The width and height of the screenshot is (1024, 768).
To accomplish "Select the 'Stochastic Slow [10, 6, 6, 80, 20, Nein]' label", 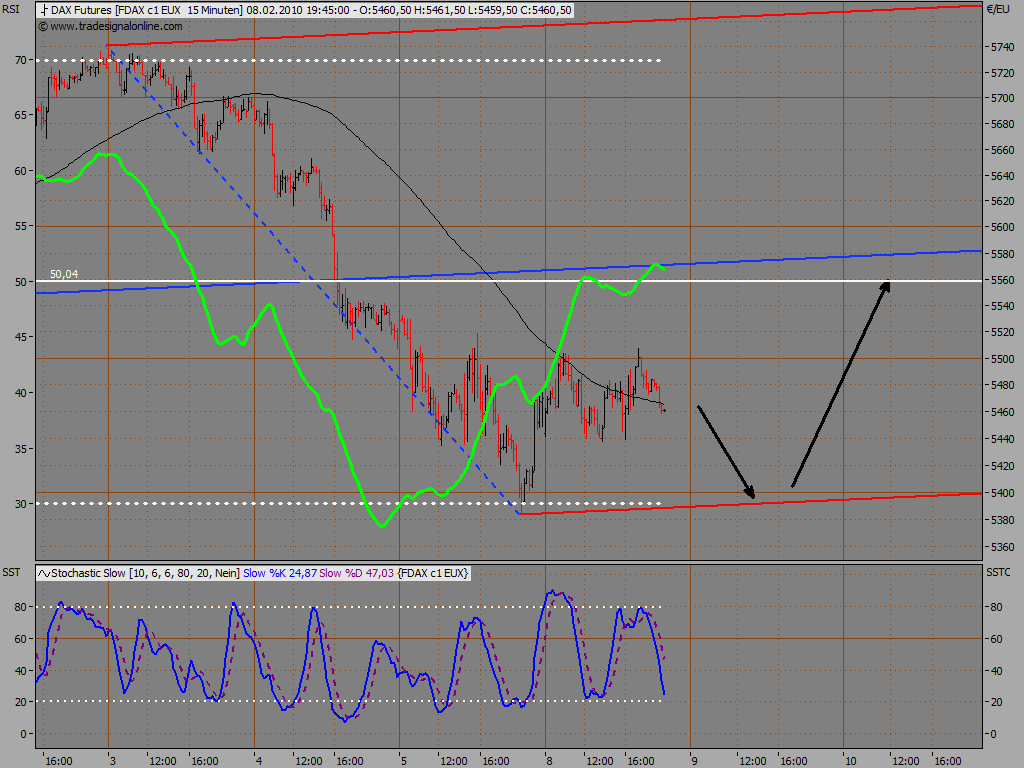I will [x=145, y=573].
